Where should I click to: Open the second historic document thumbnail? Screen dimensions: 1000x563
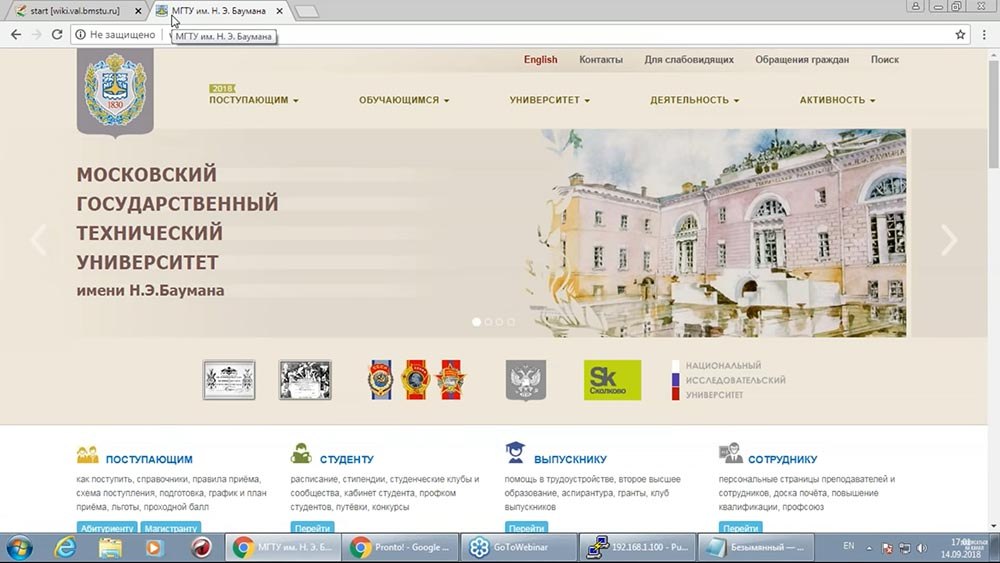click(305, 380)
